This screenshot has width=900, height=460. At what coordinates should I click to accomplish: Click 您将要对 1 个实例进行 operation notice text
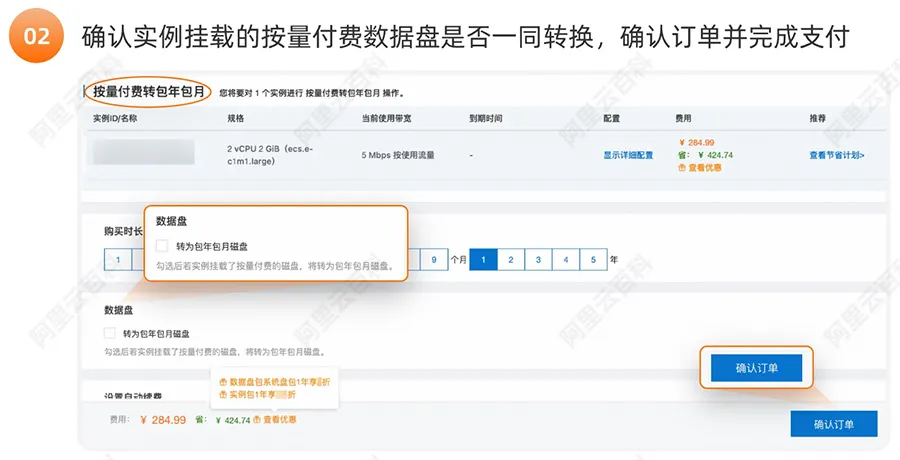click(312, 92)
